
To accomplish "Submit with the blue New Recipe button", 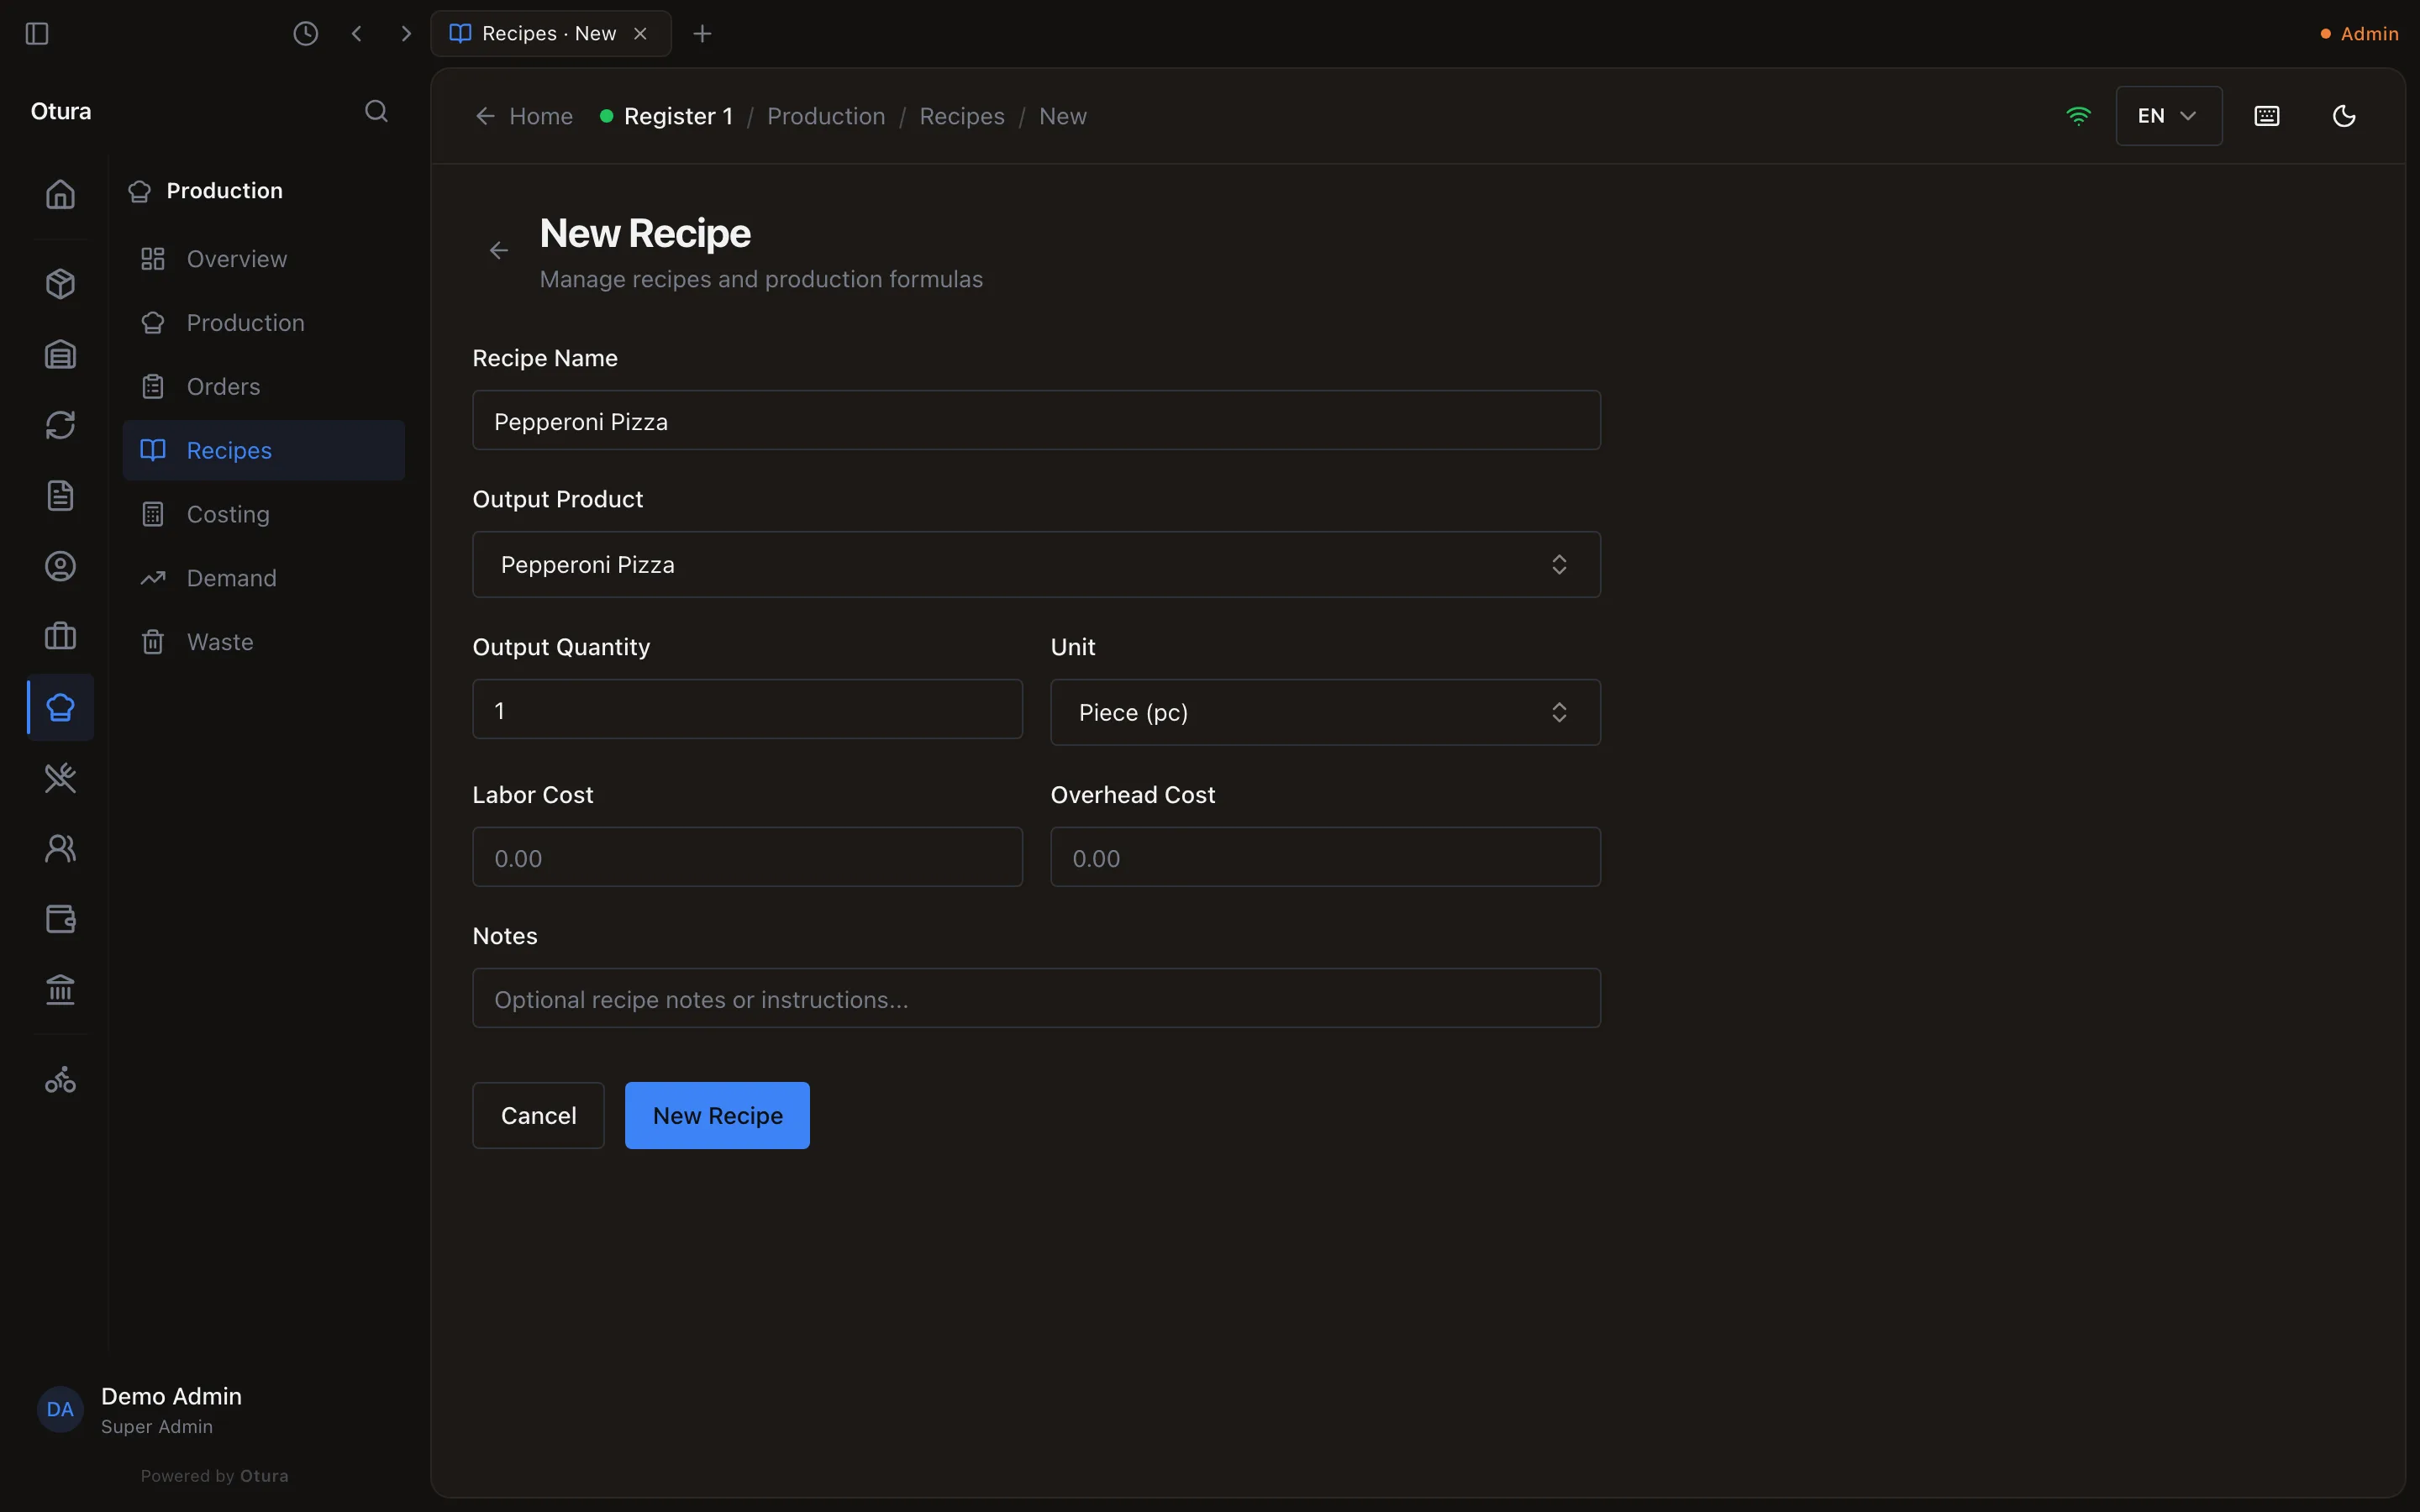I will coord(717,1115).
